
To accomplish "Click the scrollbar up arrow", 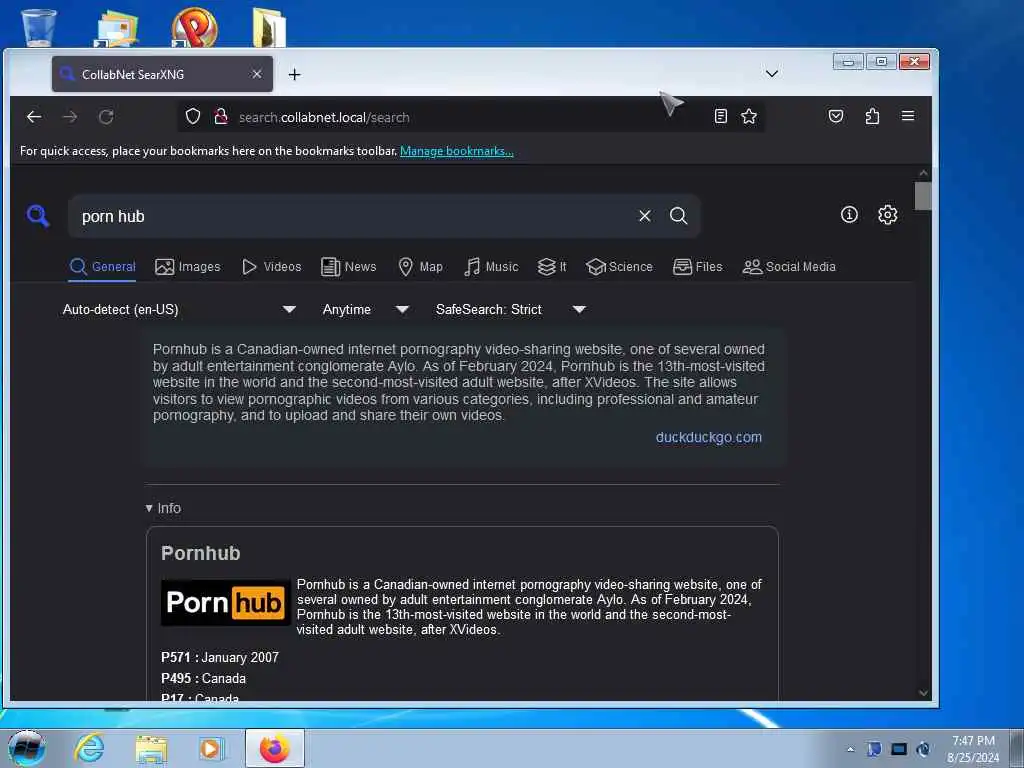I will point(923,173).
